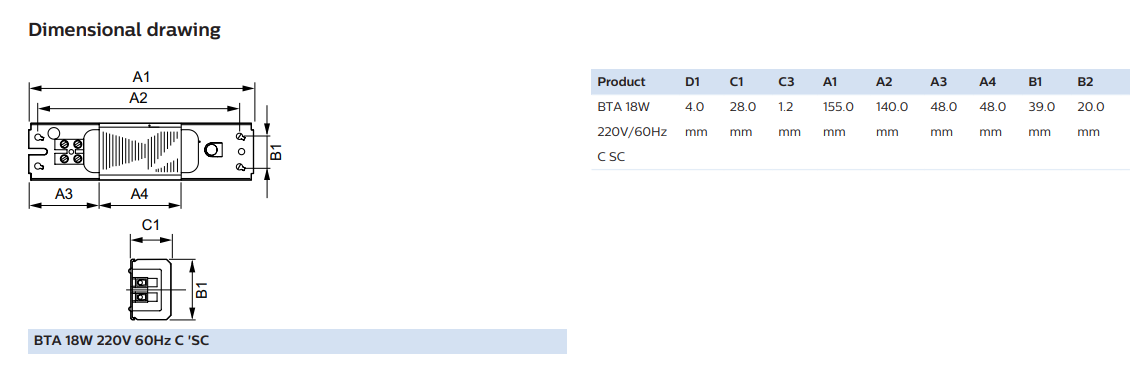Click the A3 dimension label below the ballast

click(64, 194)
